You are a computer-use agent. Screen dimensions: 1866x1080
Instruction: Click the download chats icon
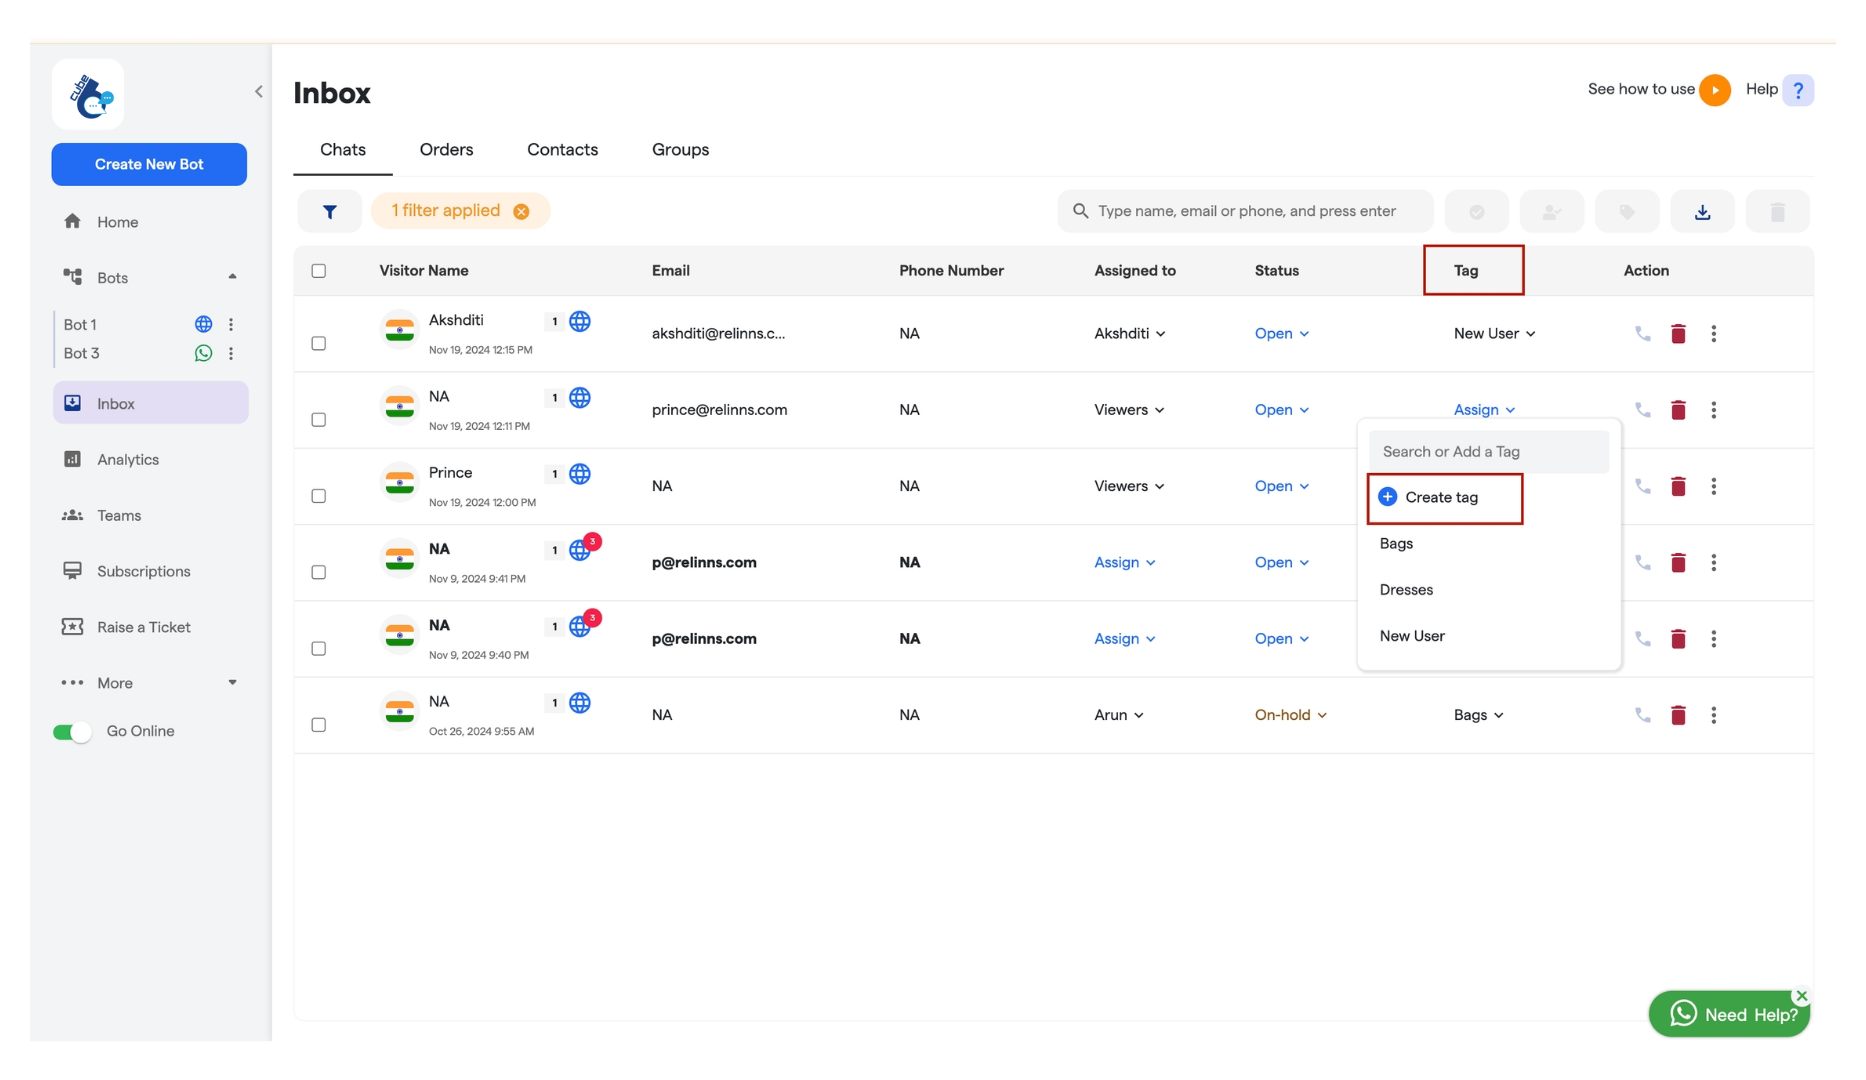pos(1702,211)
